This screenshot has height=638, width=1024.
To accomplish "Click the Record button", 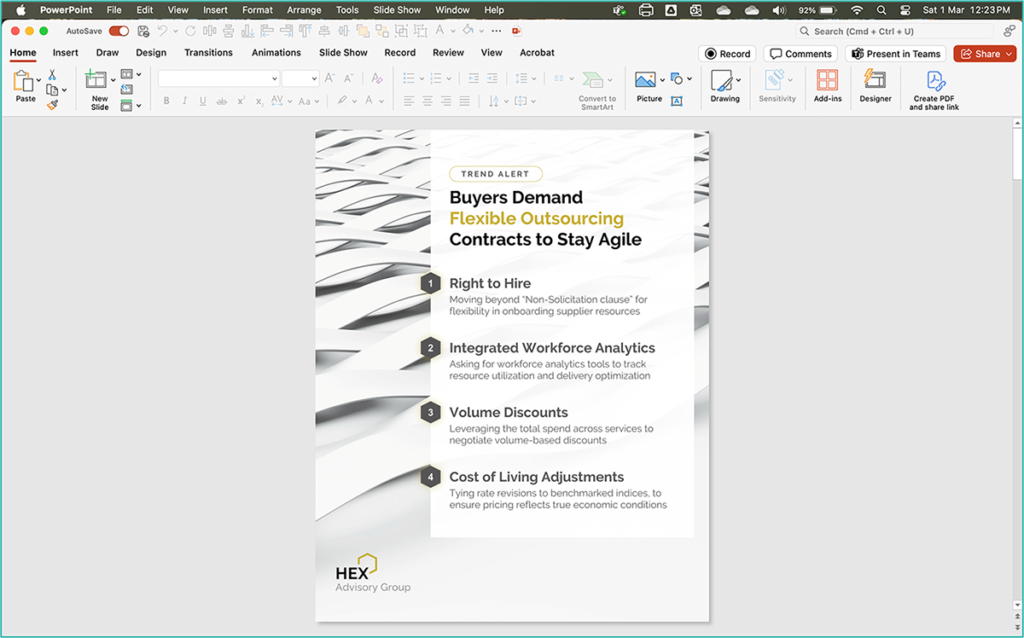I will click(x=727, y=53).
